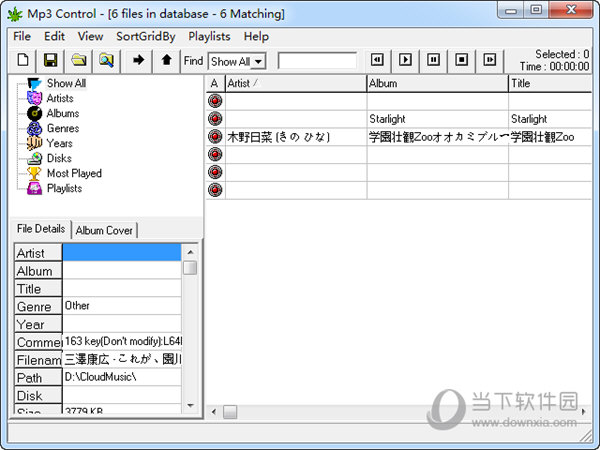Skip to next track button
Screen dimensions: 600x450
pos(490,60)
